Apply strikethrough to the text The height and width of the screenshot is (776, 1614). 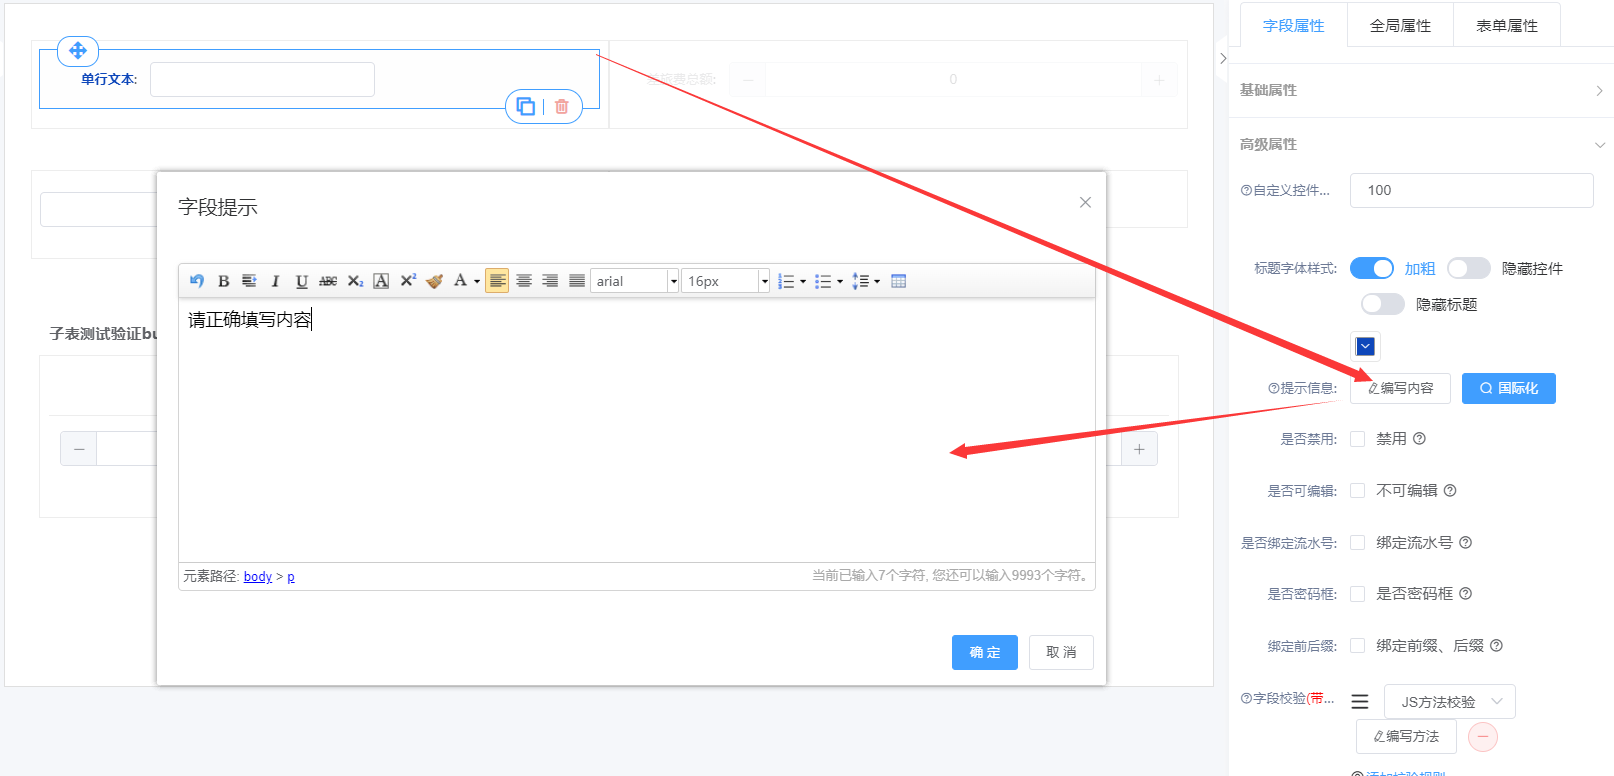[x=328, y=281]
